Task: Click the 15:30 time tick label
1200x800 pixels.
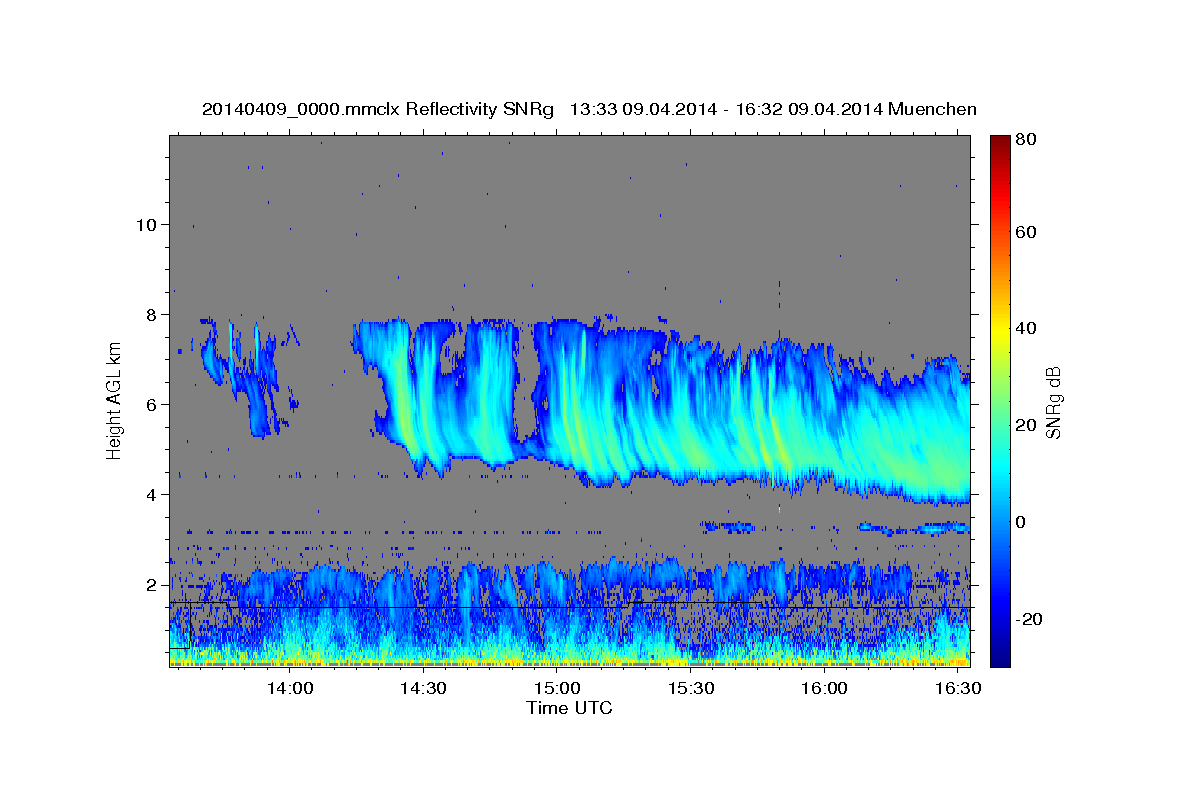Action: pos(690,689)
